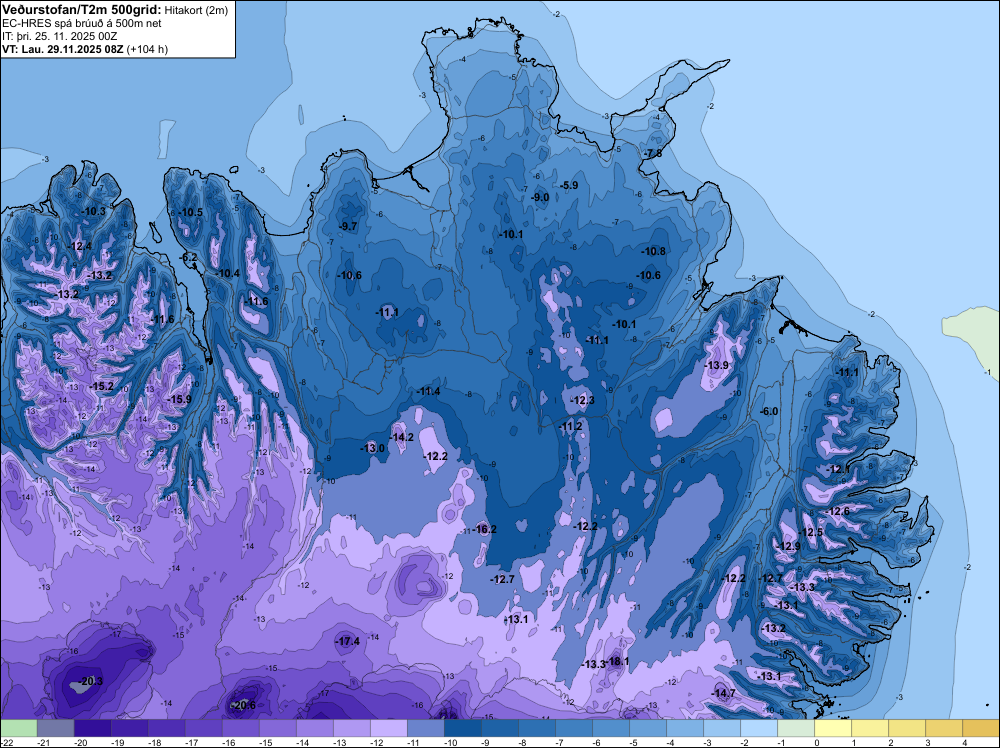1000x748 pixels.
Task: Pick the -15 legend color swatch
Action: 277,728
